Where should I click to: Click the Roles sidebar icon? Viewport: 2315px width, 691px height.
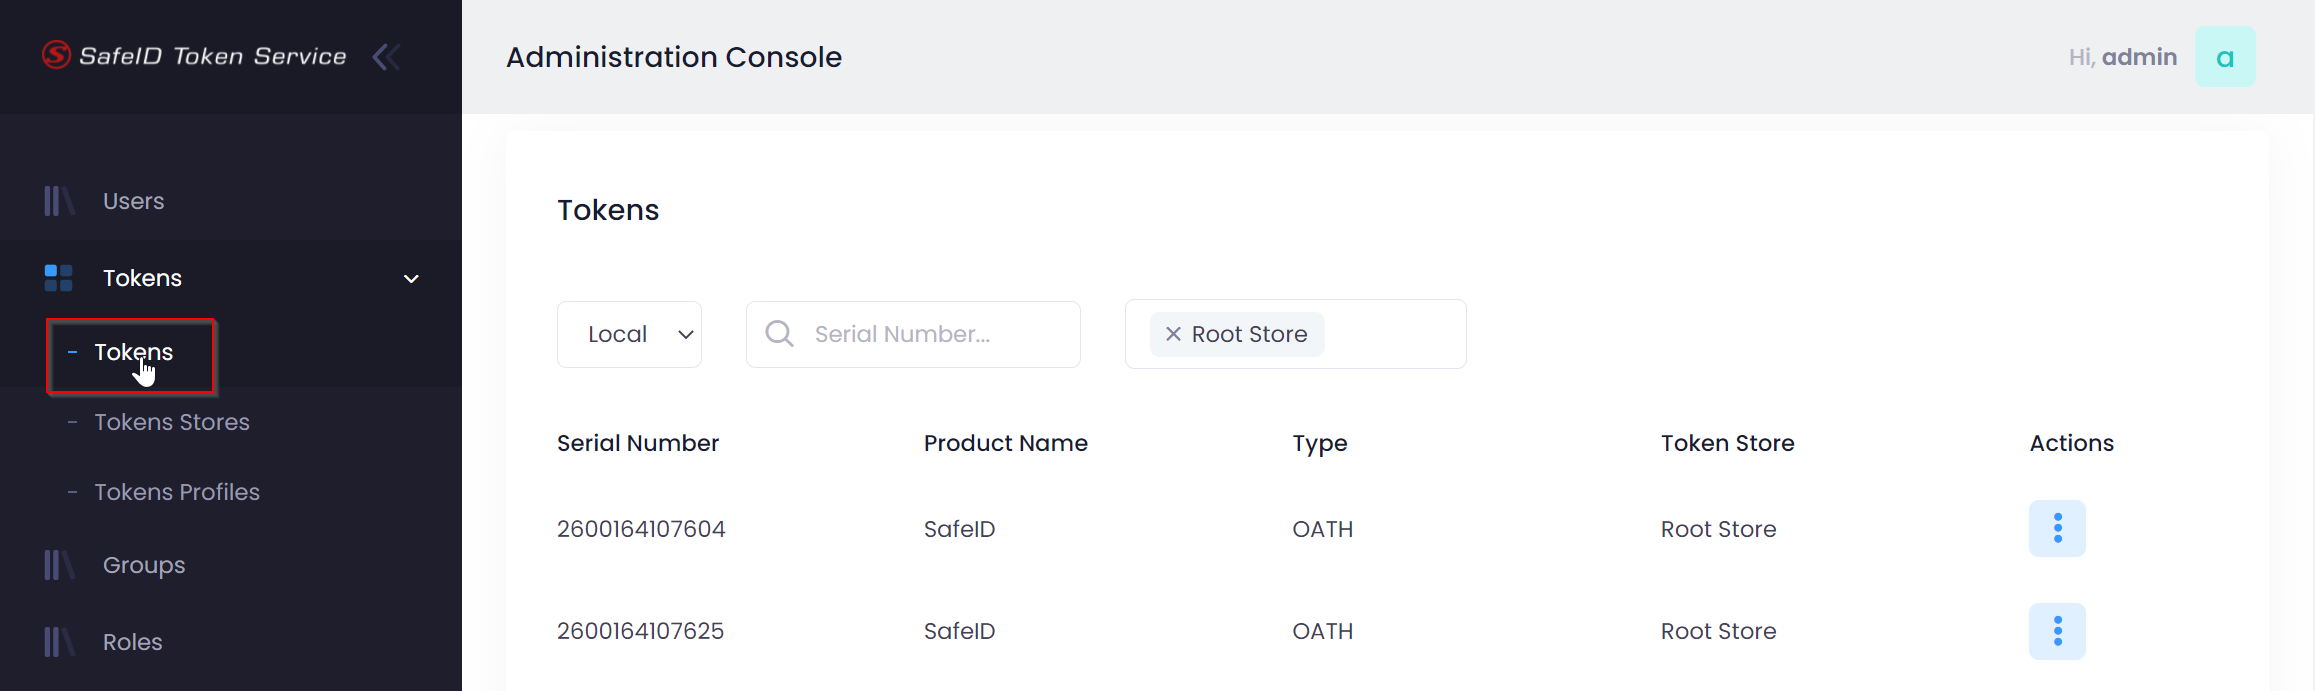(59, 642)
